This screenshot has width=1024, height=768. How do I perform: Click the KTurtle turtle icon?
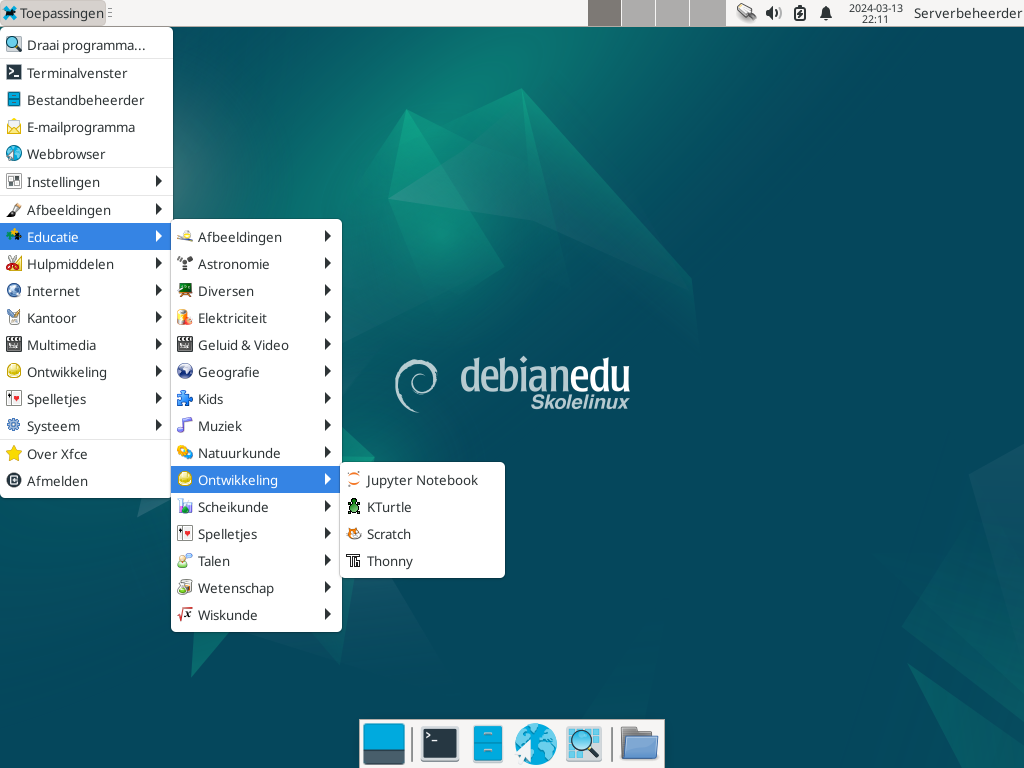pyautogui.click(x=353, y=507)
